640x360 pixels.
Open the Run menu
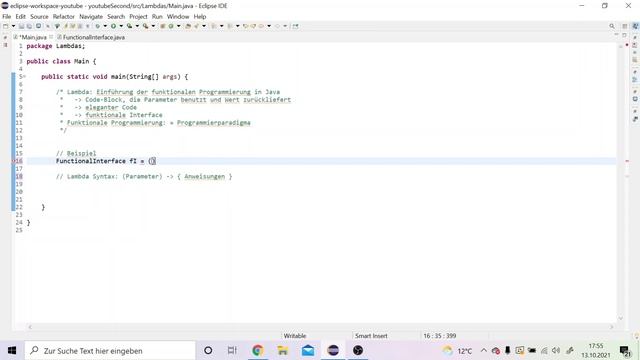pos(157,17)
